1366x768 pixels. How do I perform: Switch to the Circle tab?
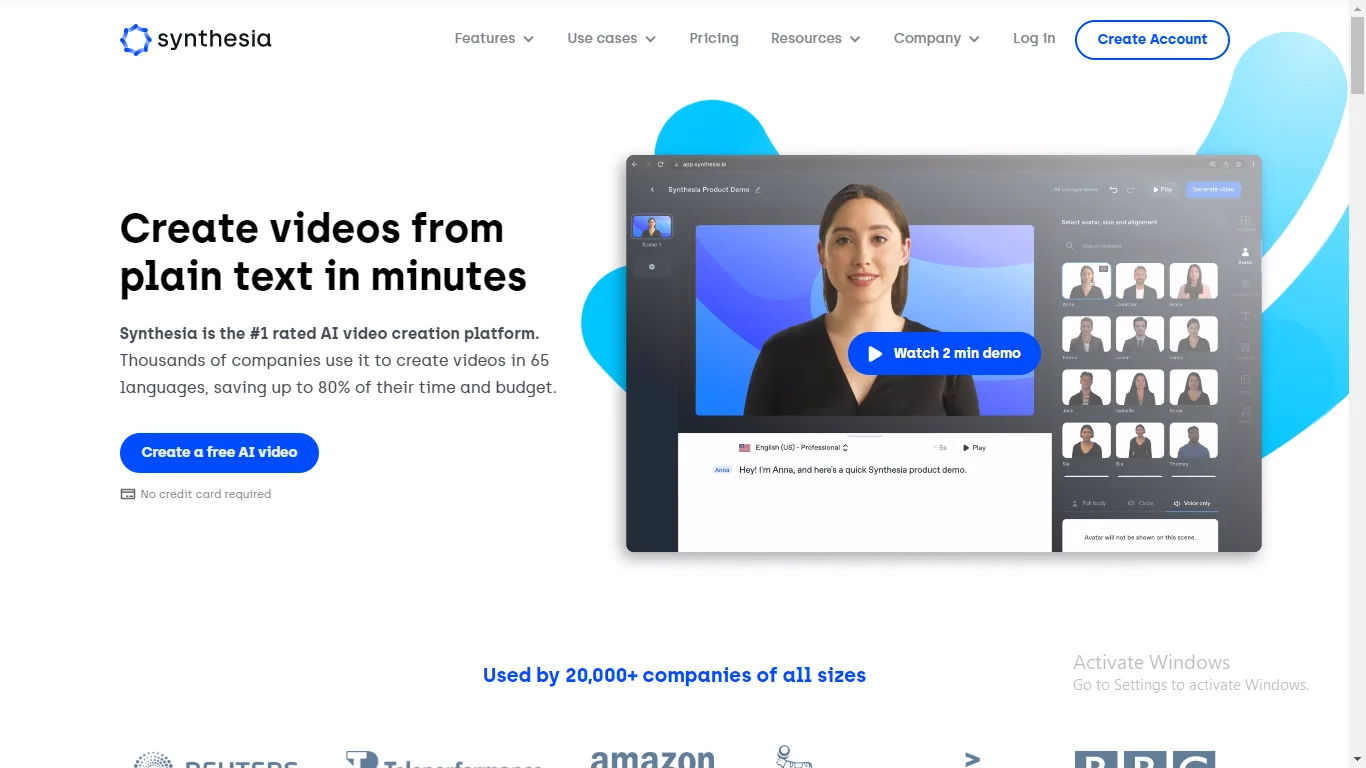point(1140,503)
